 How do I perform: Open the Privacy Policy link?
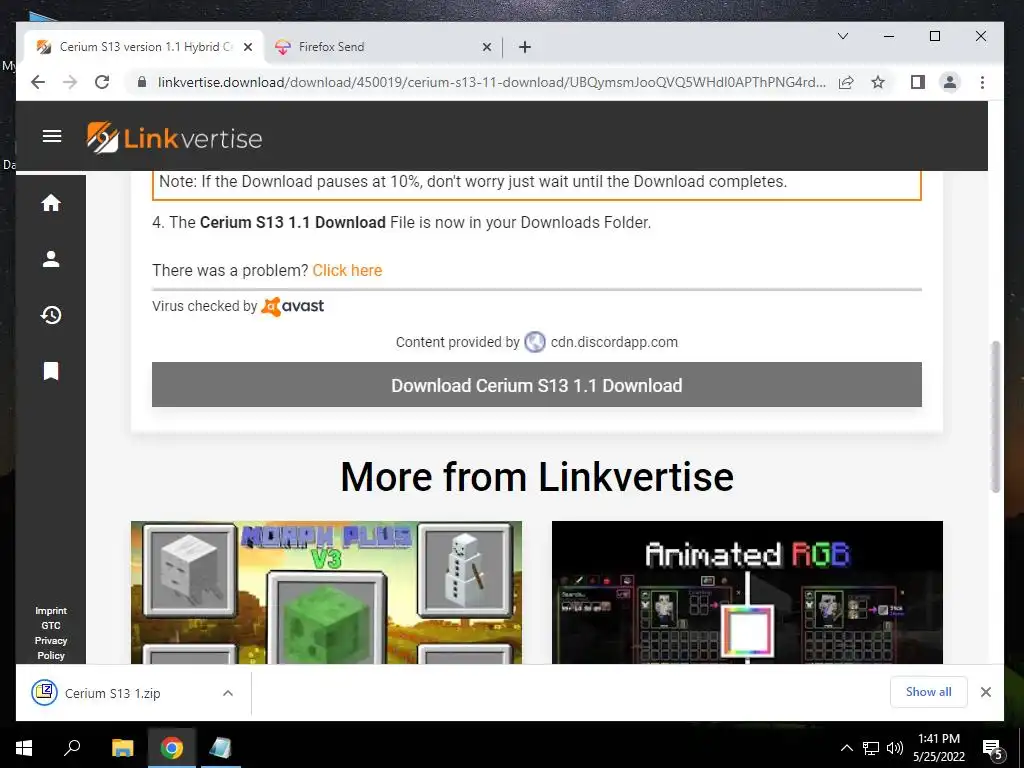(51, 648)
